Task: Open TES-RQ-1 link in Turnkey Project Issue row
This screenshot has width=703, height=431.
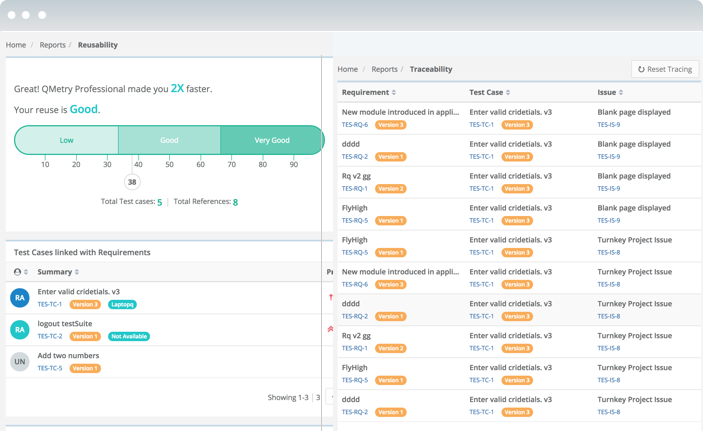Action: click(354, 348)
